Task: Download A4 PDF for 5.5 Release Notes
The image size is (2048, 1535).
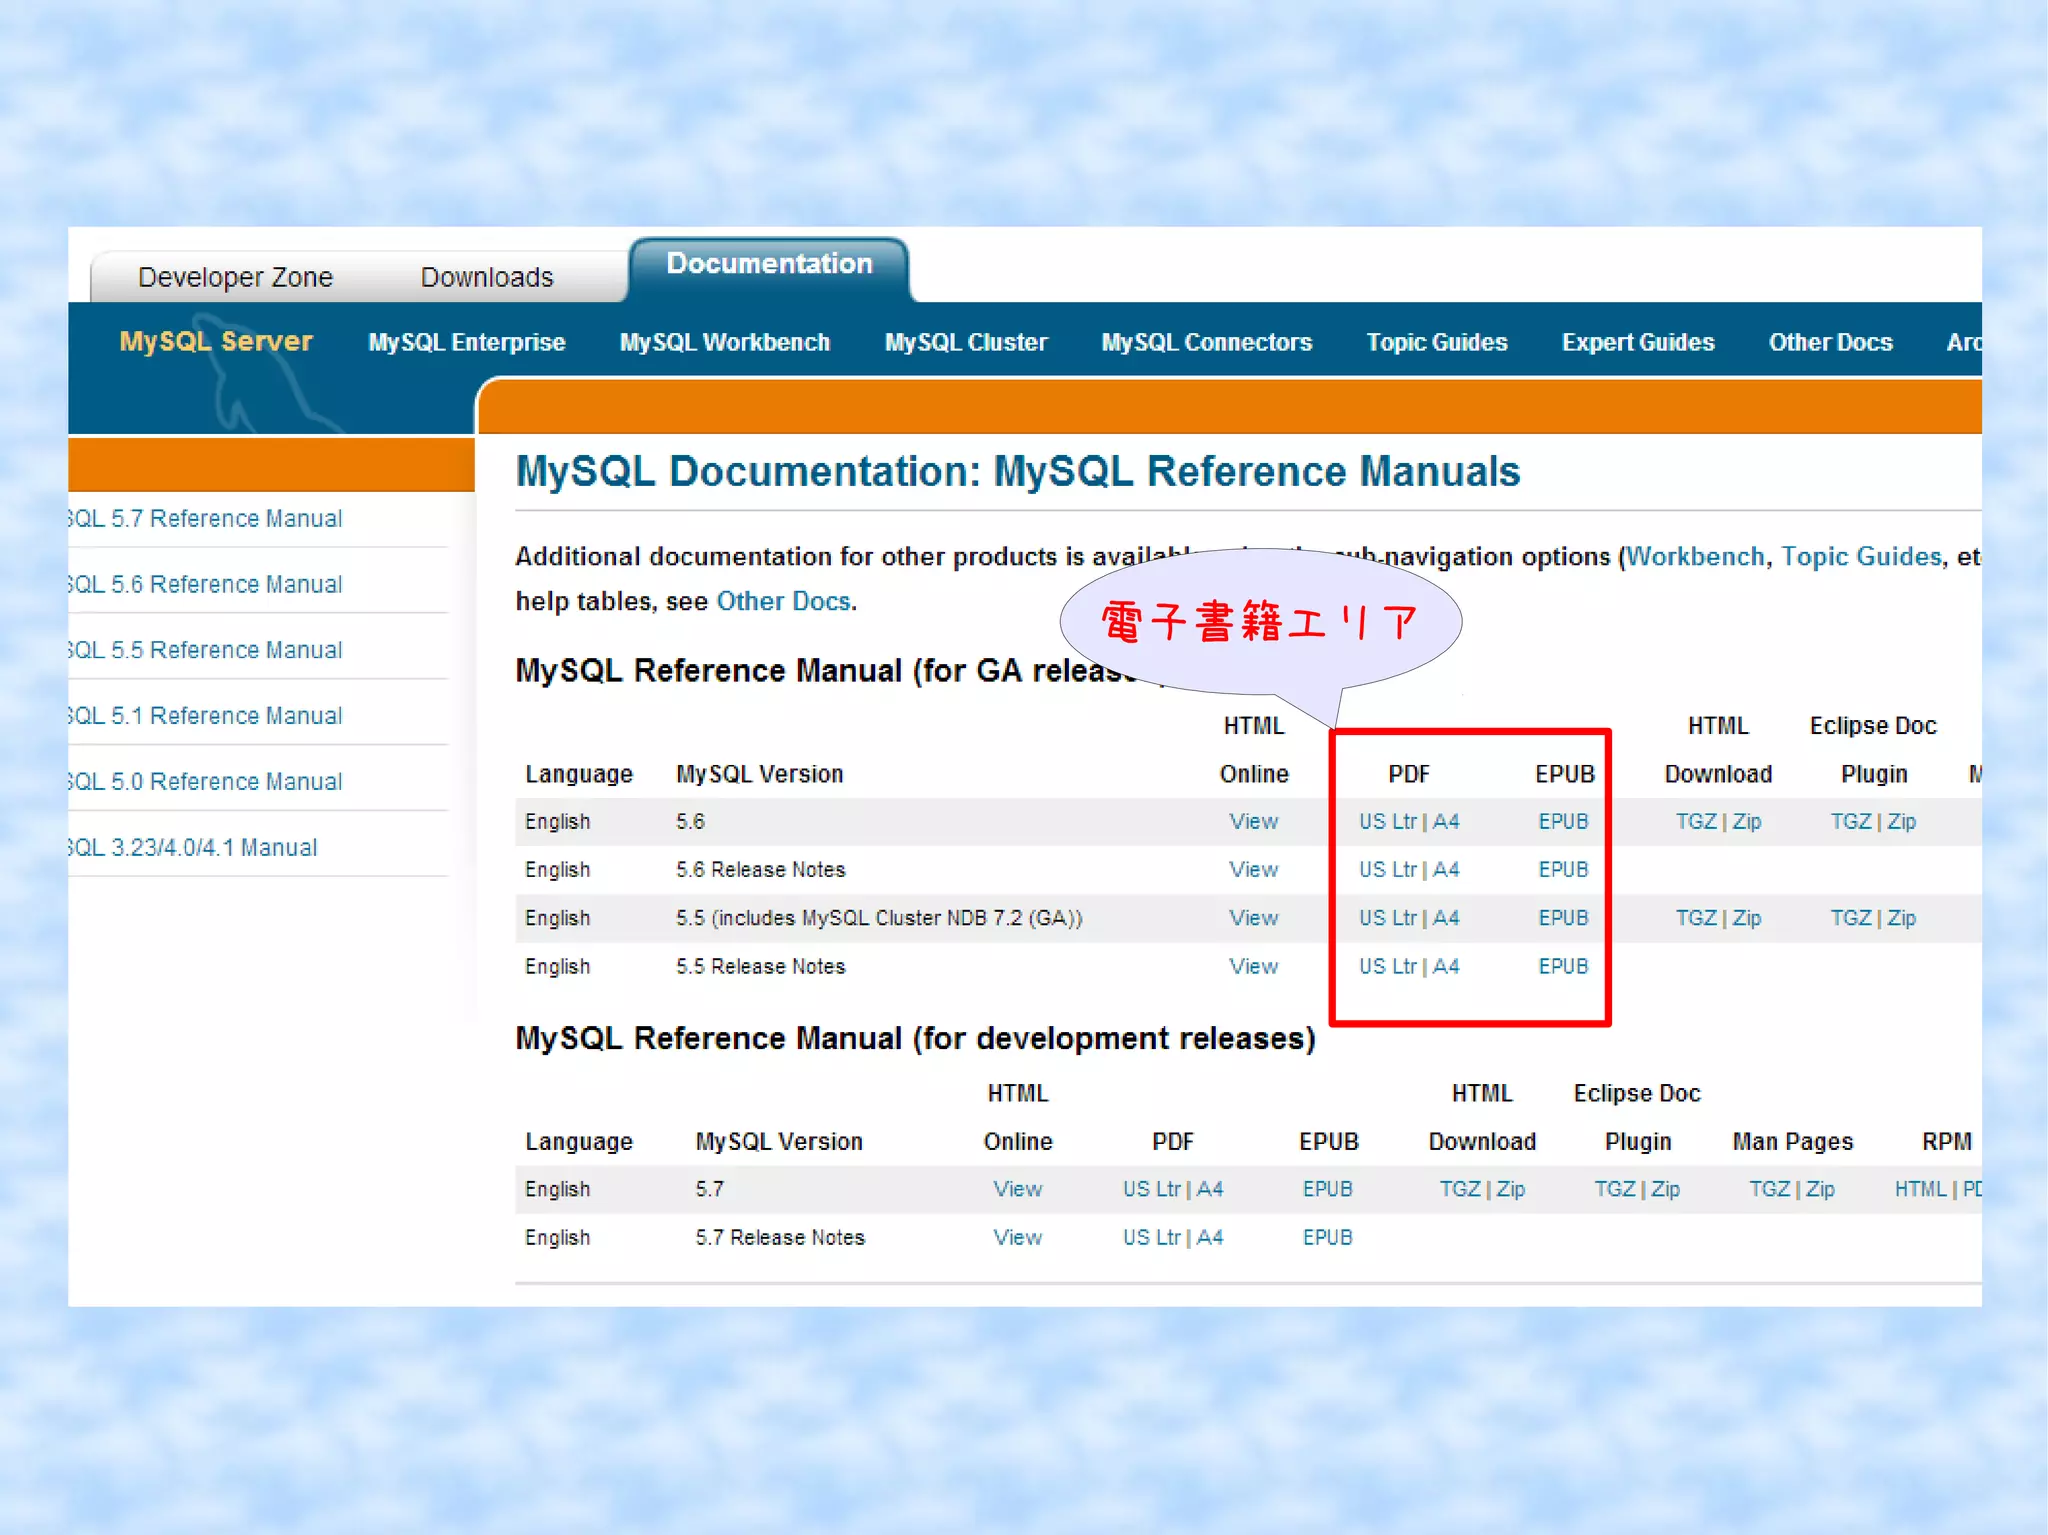Action: click(x=1446, y=967)
